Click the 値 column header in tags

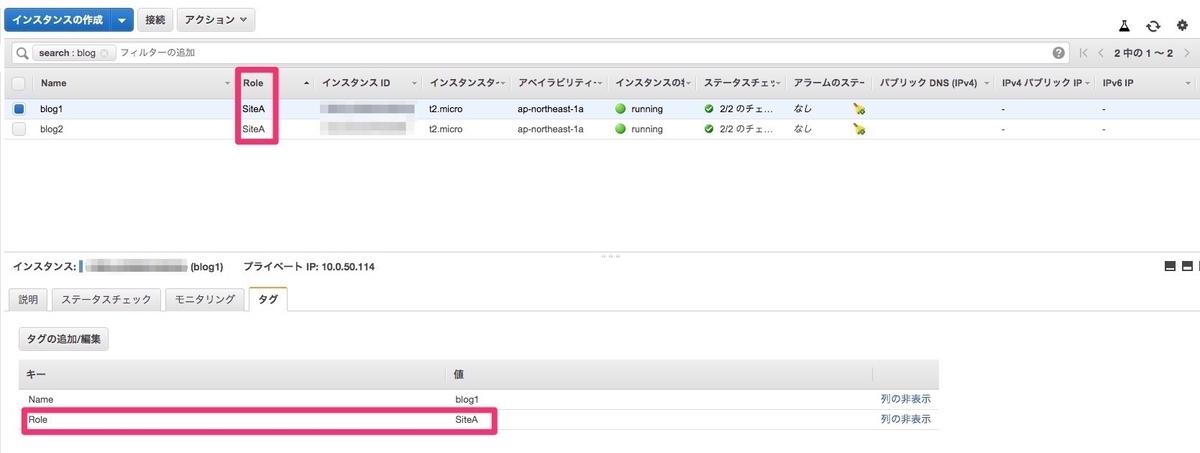pos(459,374)
